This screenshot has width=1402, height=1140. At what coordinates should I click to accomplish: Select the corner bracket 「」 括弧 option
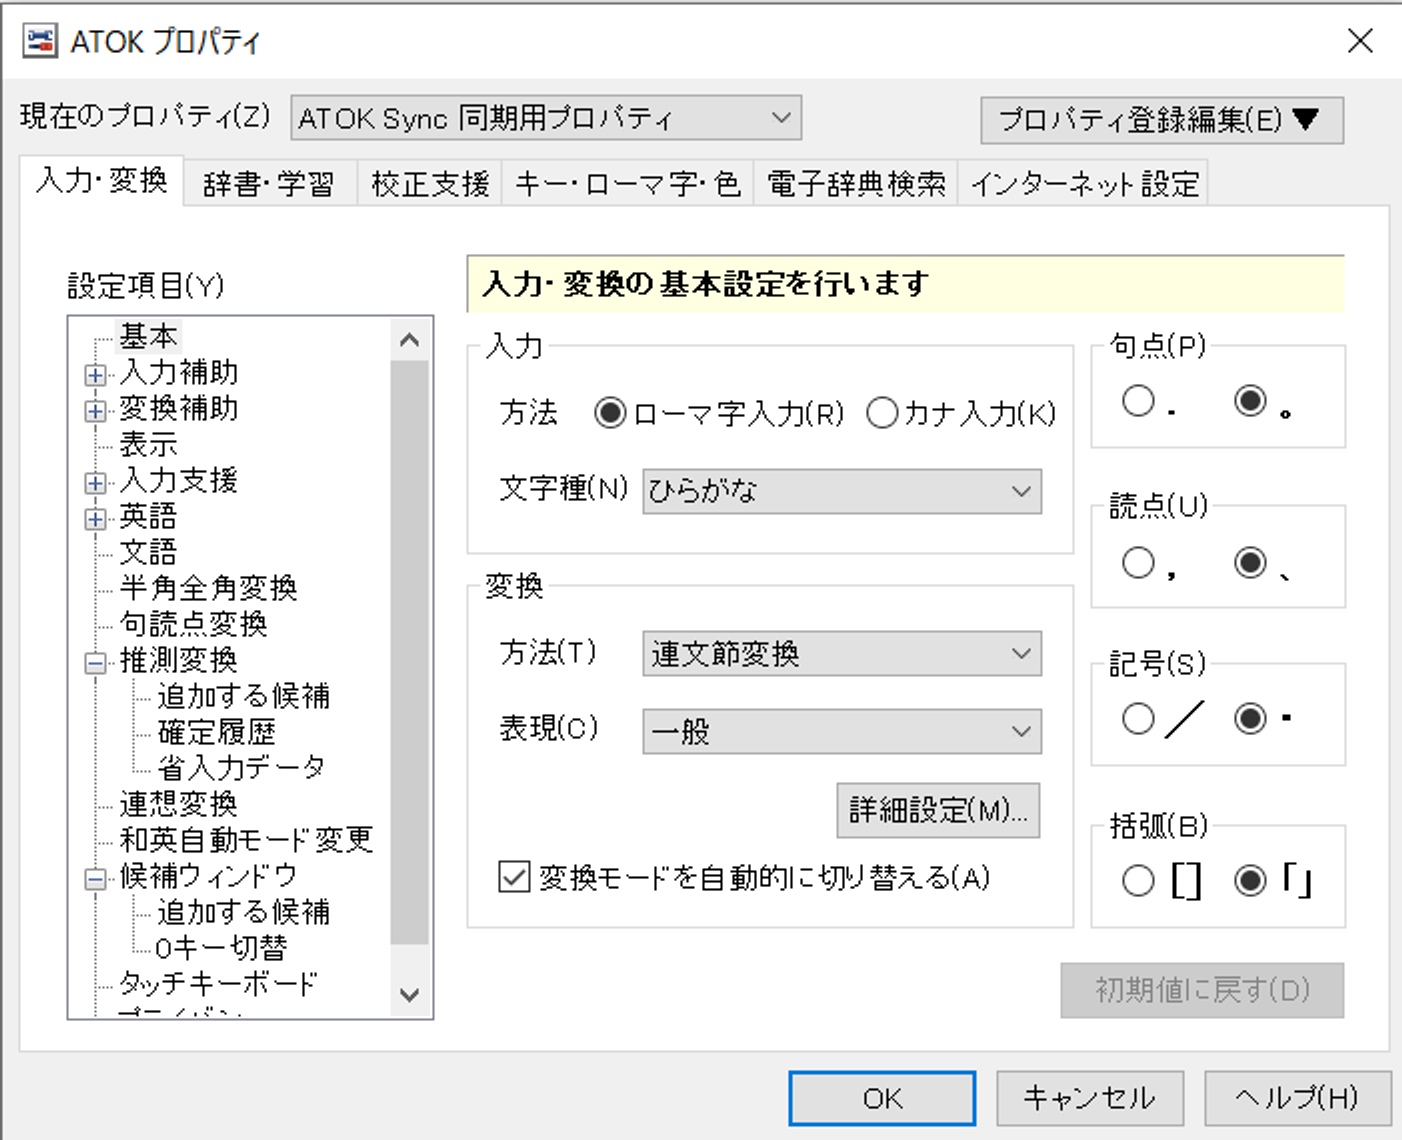(x=1250, y=881)
